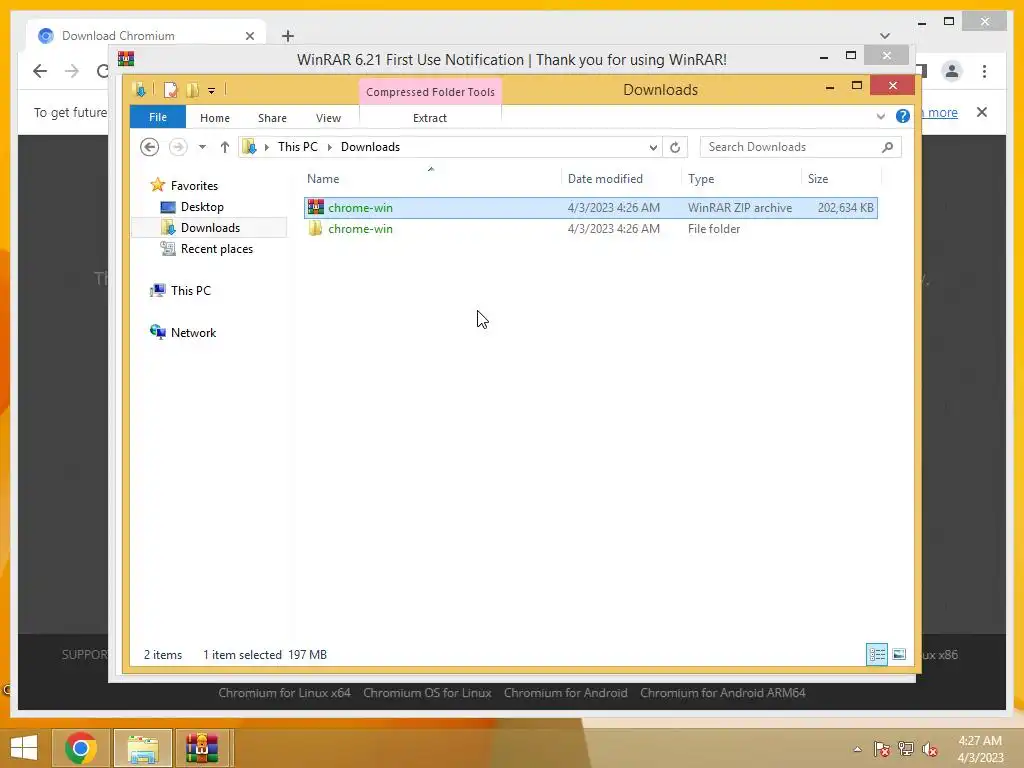Select the chrome-win ZIP archive

590,208
